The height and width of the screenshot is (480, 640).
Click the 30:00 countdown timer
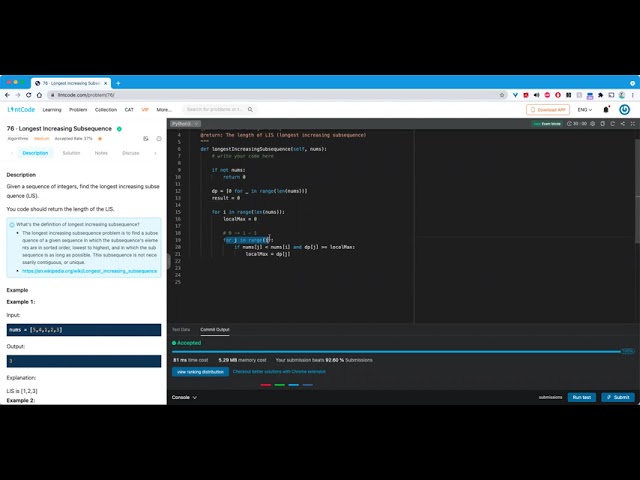(577, 124)
